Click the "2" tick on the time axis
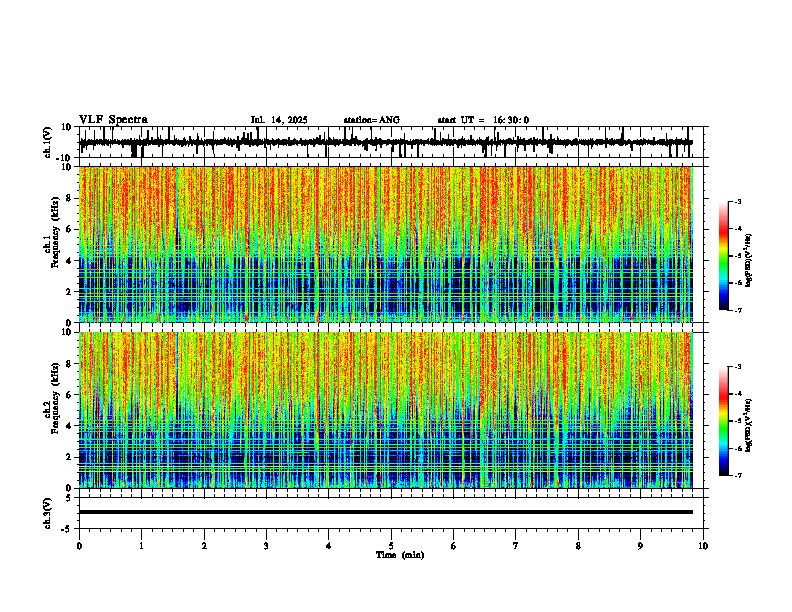Image resolution: width=792 pixels, height=612 pixels. [x=204, y=546]
